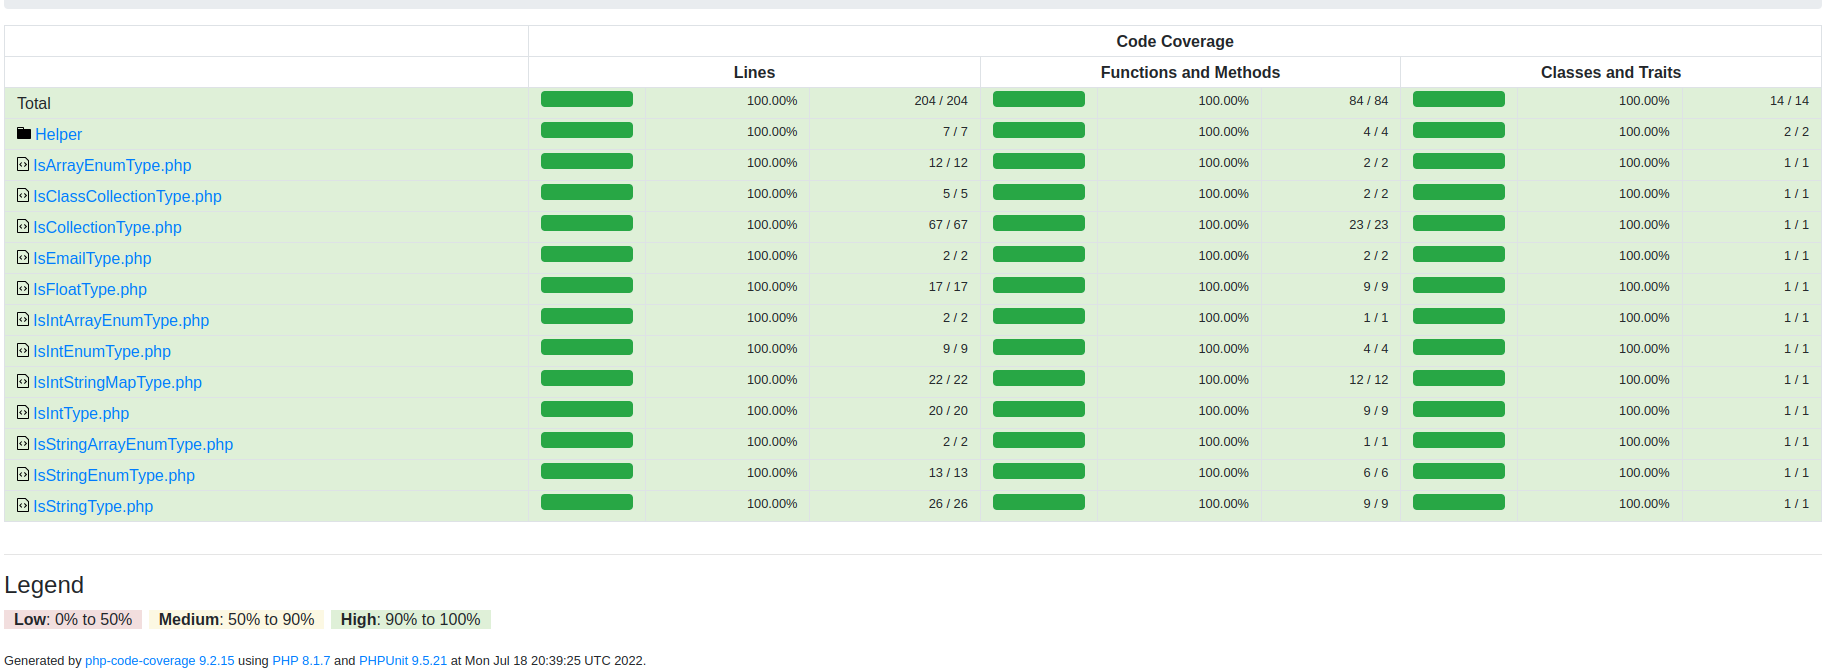Click the 7 / 7 lines value
The image size is (1824, 671).
tap(955, 132)
